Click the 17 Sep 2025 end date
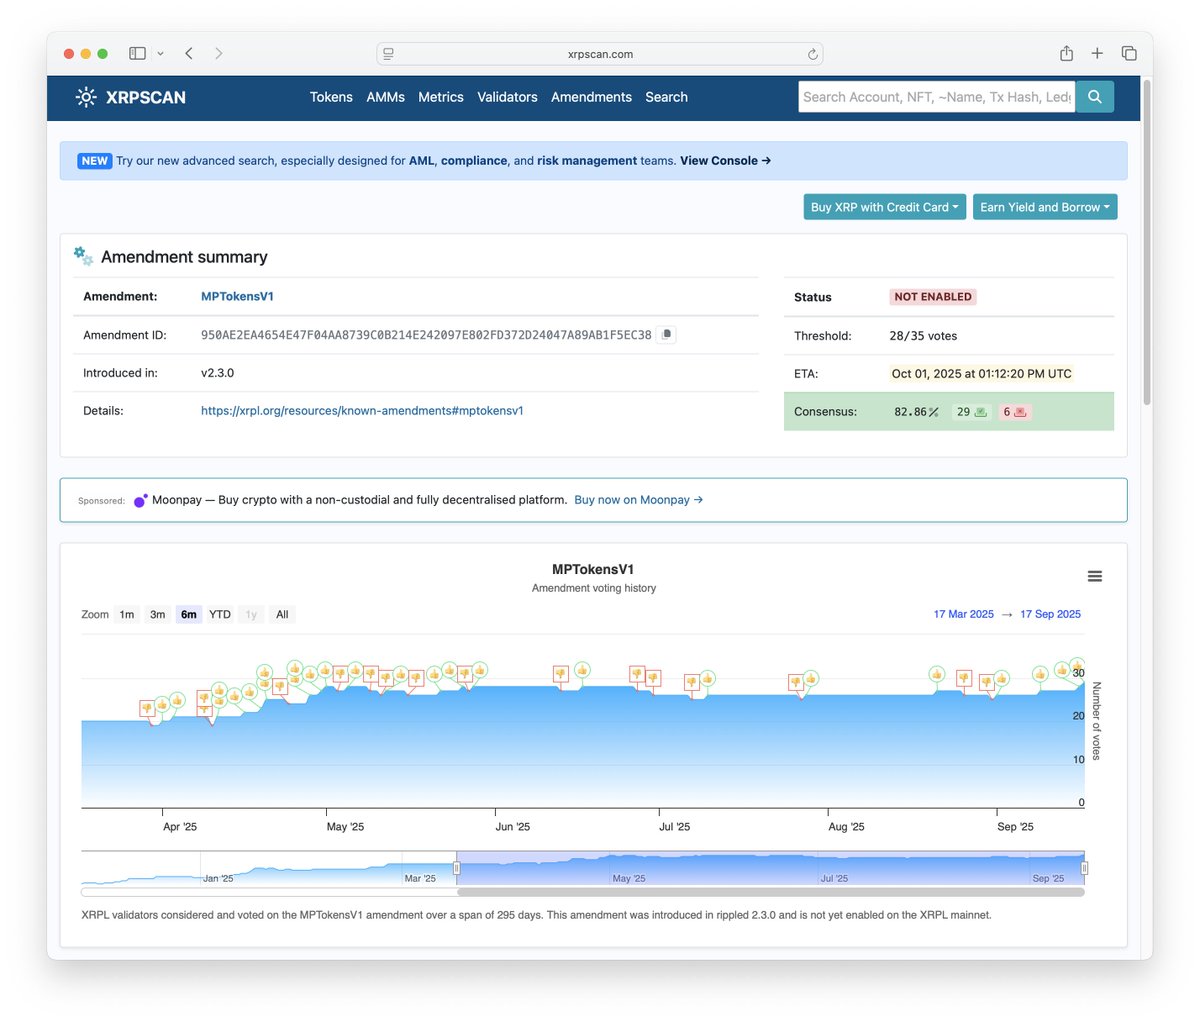Viewport: 1200px width, 1022px height. click(1050, 614)
